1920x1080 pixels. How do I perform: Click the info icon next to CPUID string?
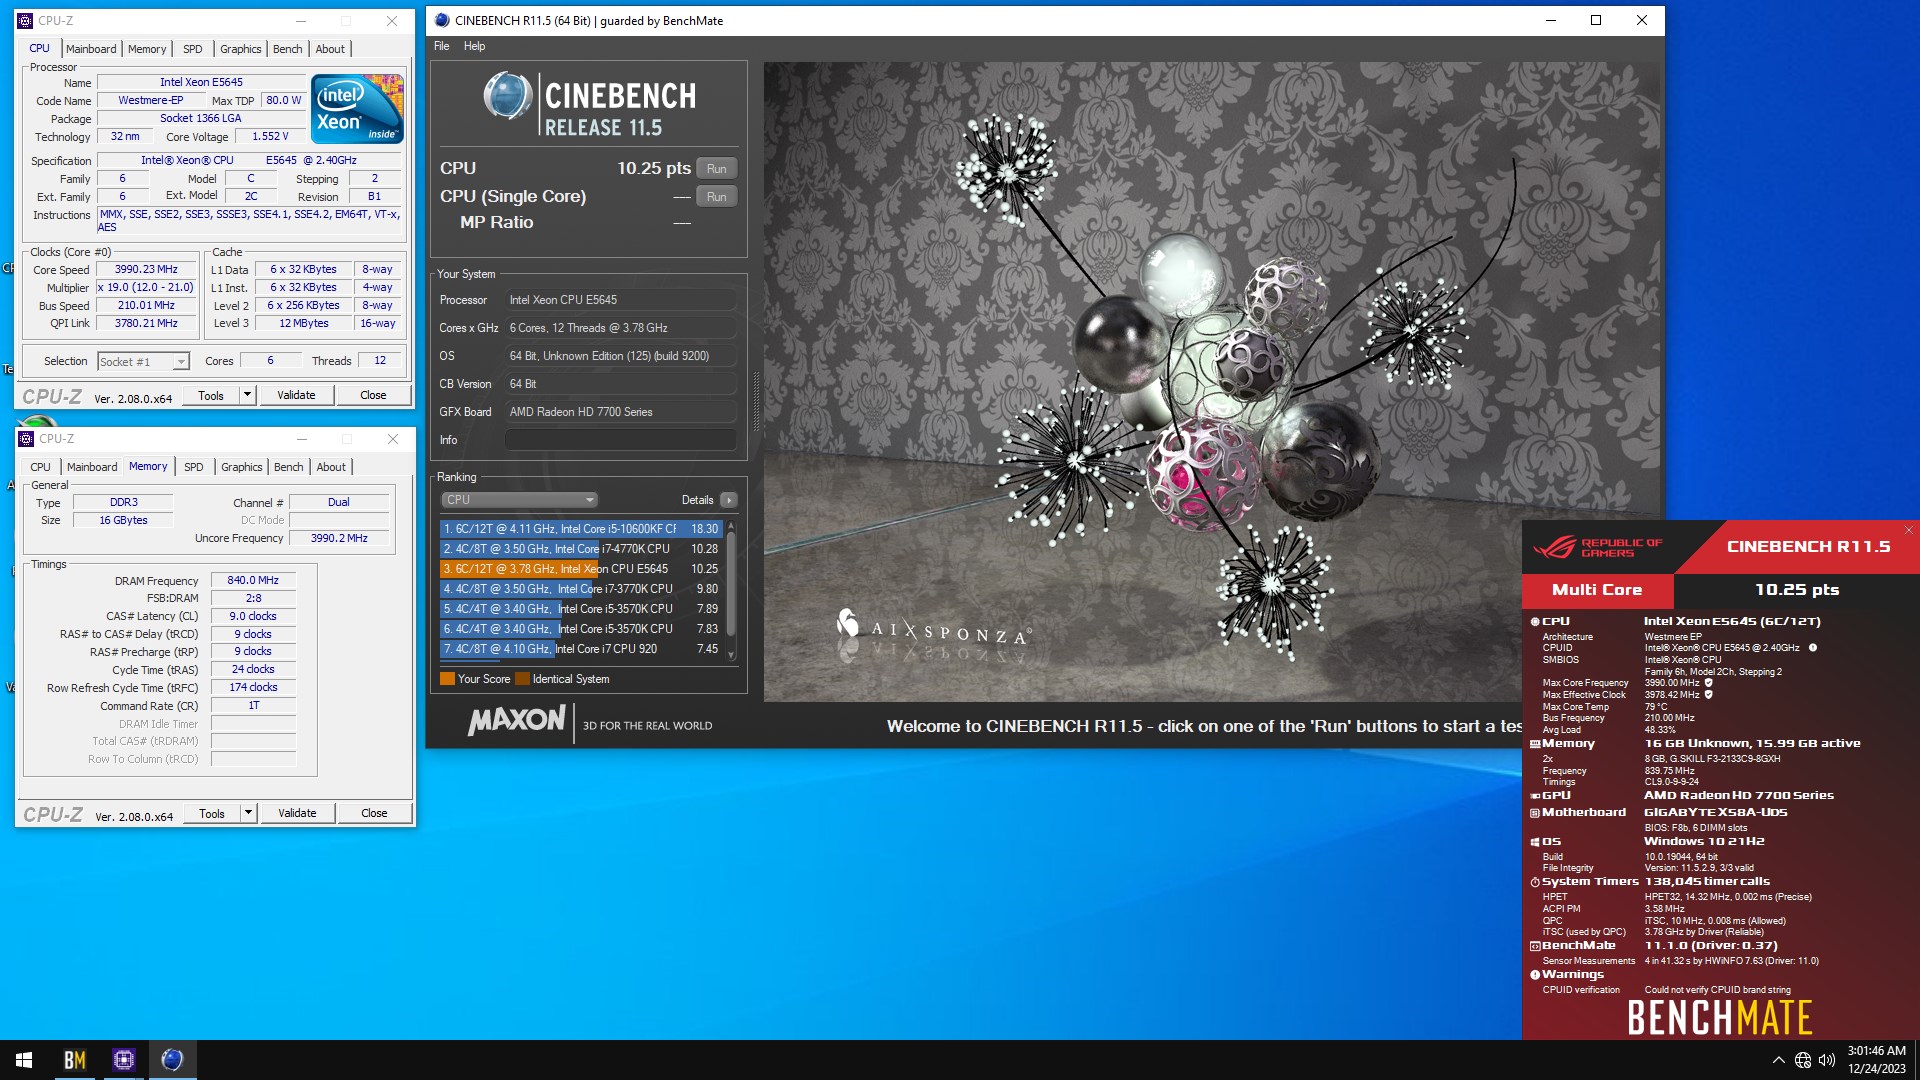pos(1813,648)
